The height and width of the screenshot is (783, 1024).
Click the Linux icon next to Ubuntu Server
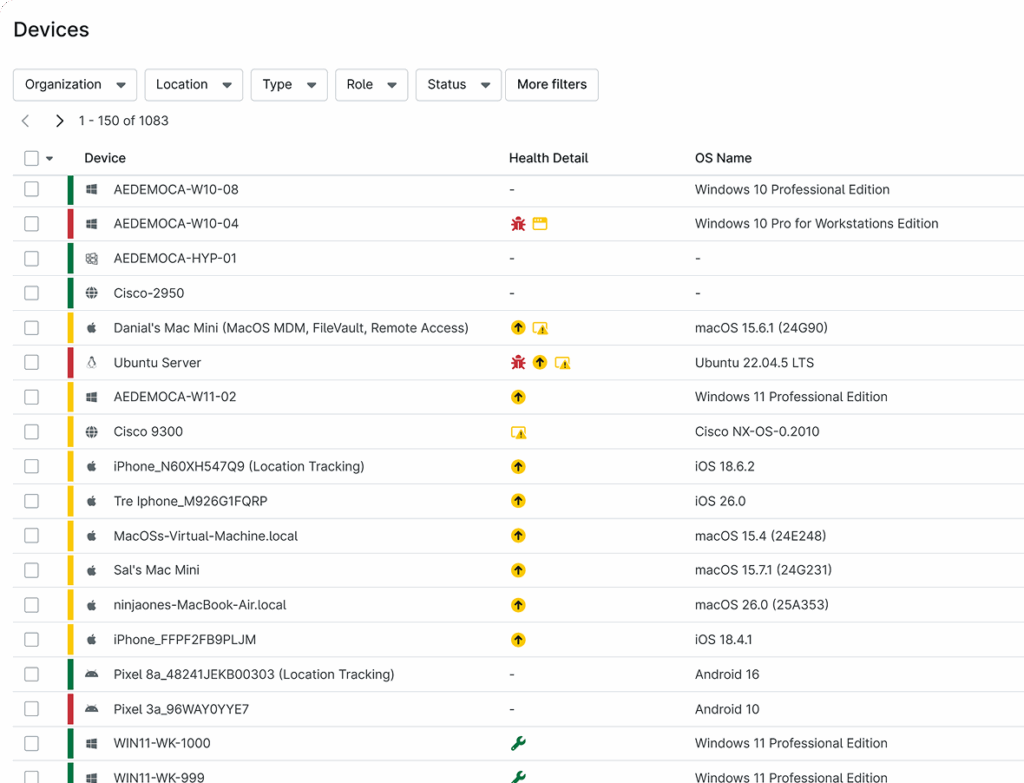[x=91, y=362]
